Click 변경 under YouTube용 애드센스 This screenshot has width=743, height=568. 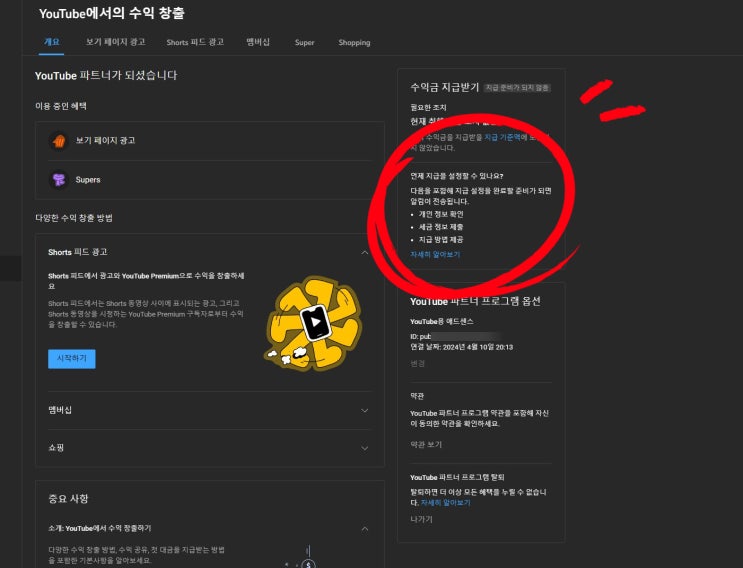point(417,363)
